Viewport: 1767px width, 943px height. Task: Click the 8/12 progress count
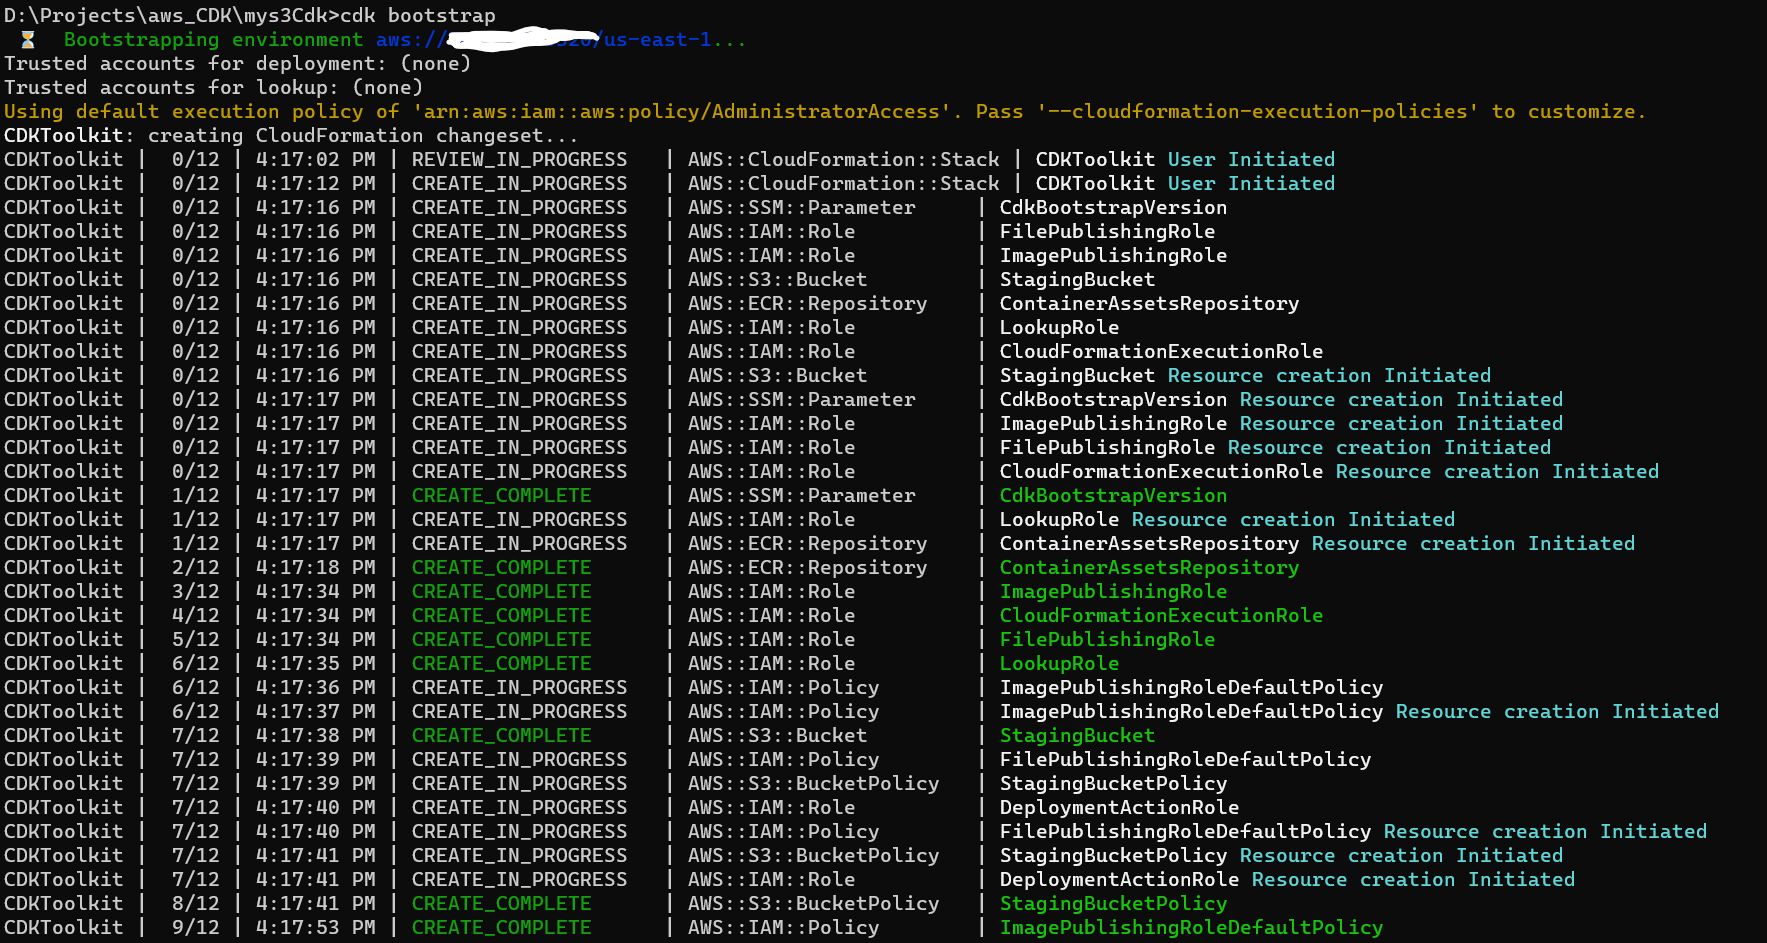tap(195, 904)
